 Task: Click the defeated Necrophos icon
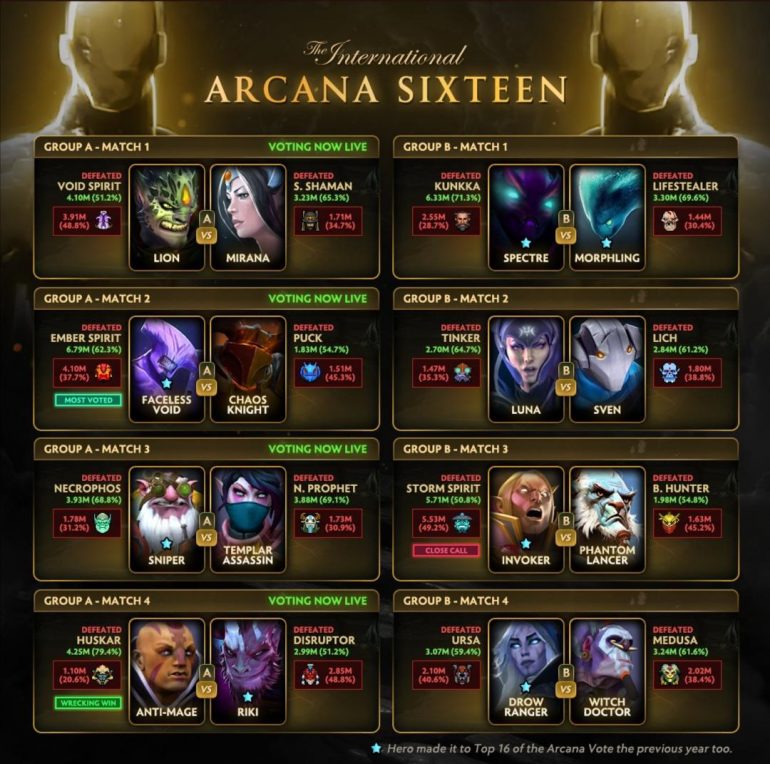104,523
